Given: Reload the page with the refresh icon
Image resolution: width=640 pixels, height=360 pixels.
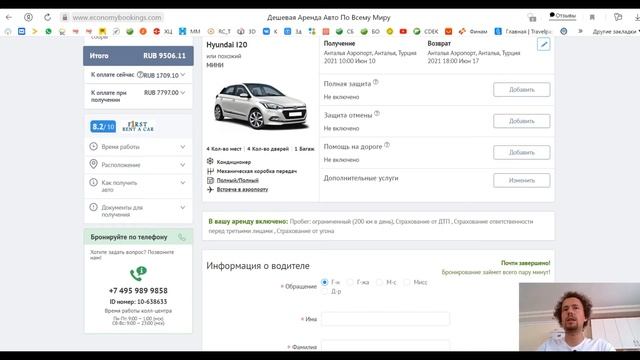Looking at the screenshot, I should (48, 17).
